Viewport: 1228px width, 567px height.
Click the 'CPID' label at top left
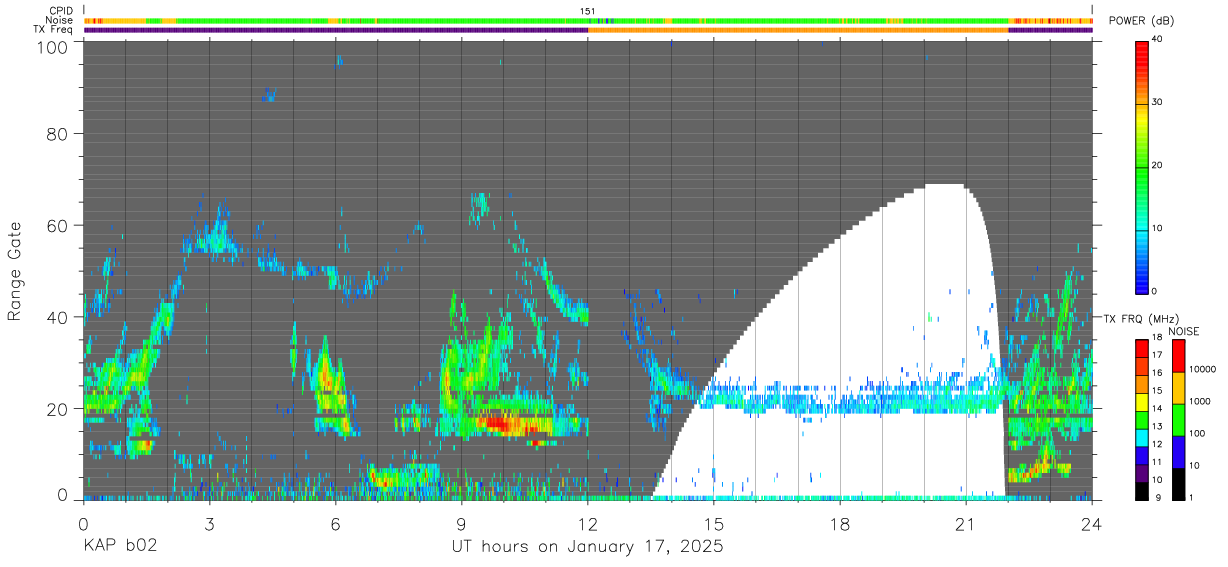[x=60, y=11]
